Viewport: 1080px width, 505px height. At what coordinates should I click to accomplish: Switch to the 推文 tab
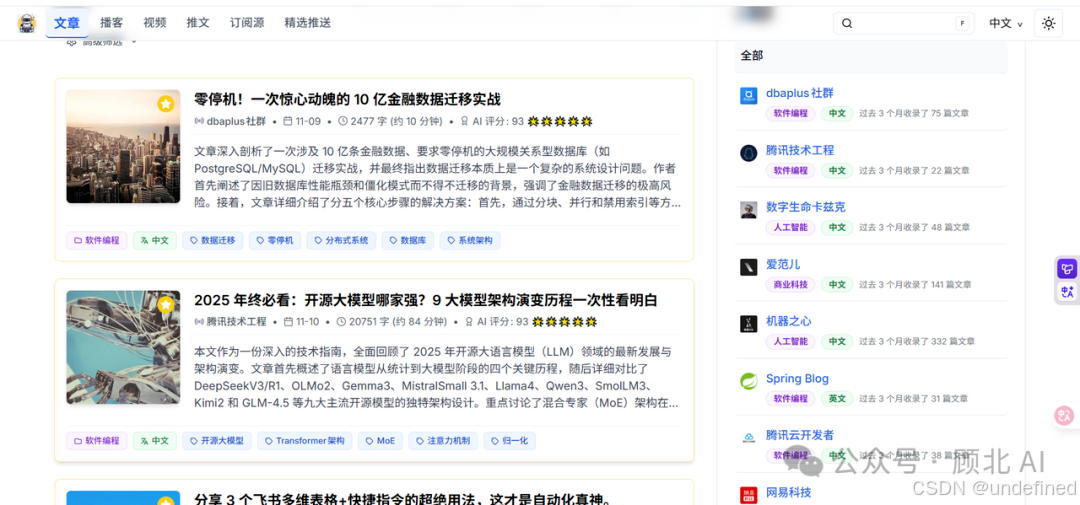coord(198,23)
